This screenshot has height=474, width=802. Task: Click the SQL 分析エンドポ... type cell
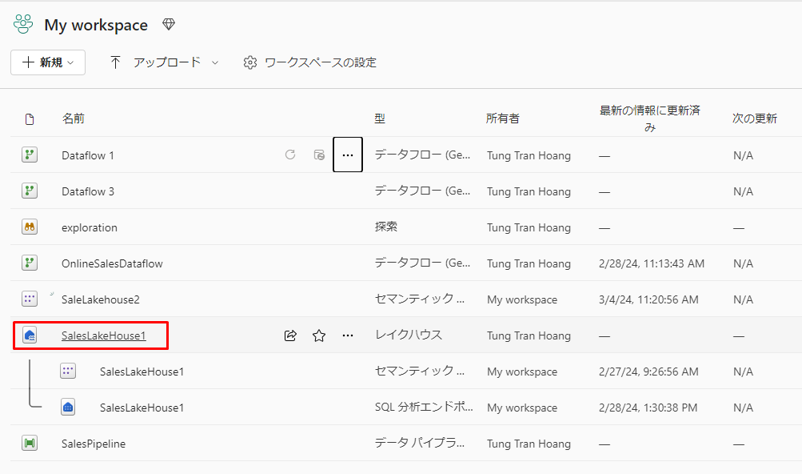(424, 407)
